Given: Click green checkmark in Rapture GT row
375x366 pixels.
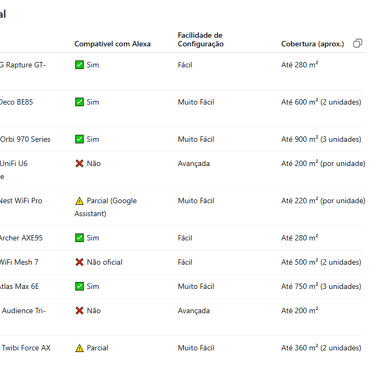Looking at the screenshot, I should tap(79, 65).
